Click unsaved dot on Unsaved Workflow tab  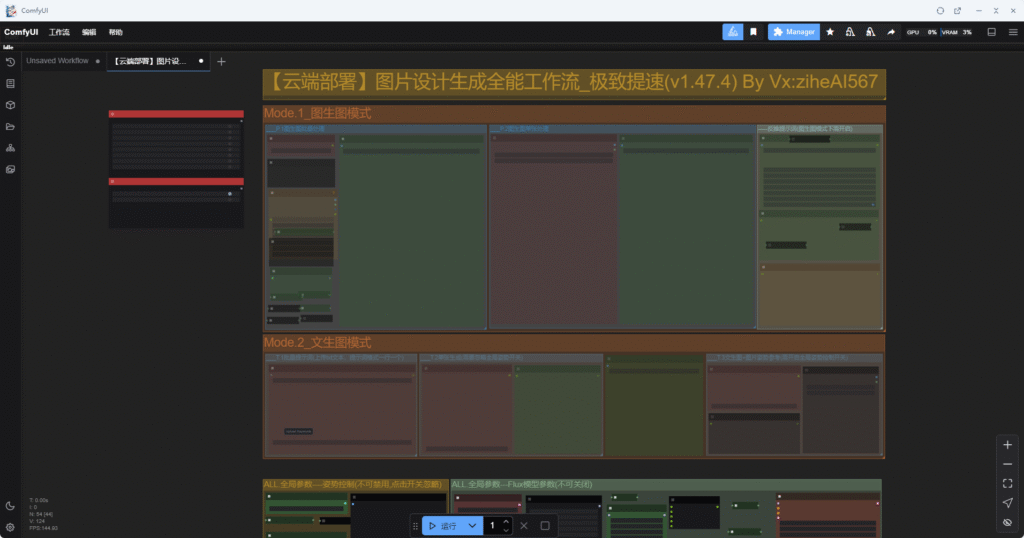[98, 61]
